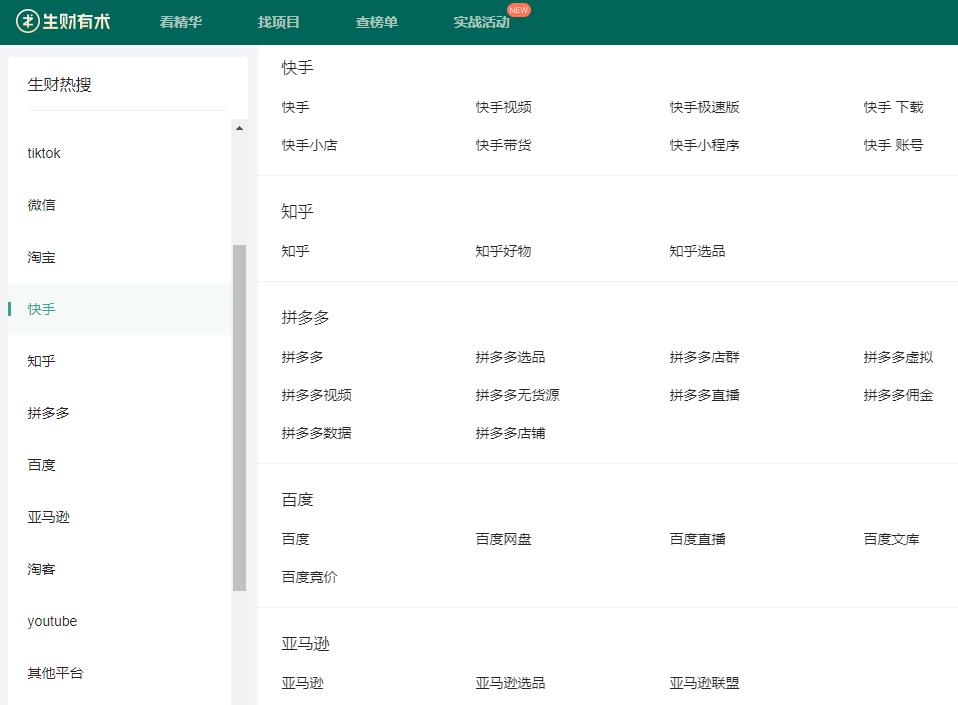Open the 拼多多店铺 keyword link
This screenshot has width=958, height=705.
coord(510,433)
